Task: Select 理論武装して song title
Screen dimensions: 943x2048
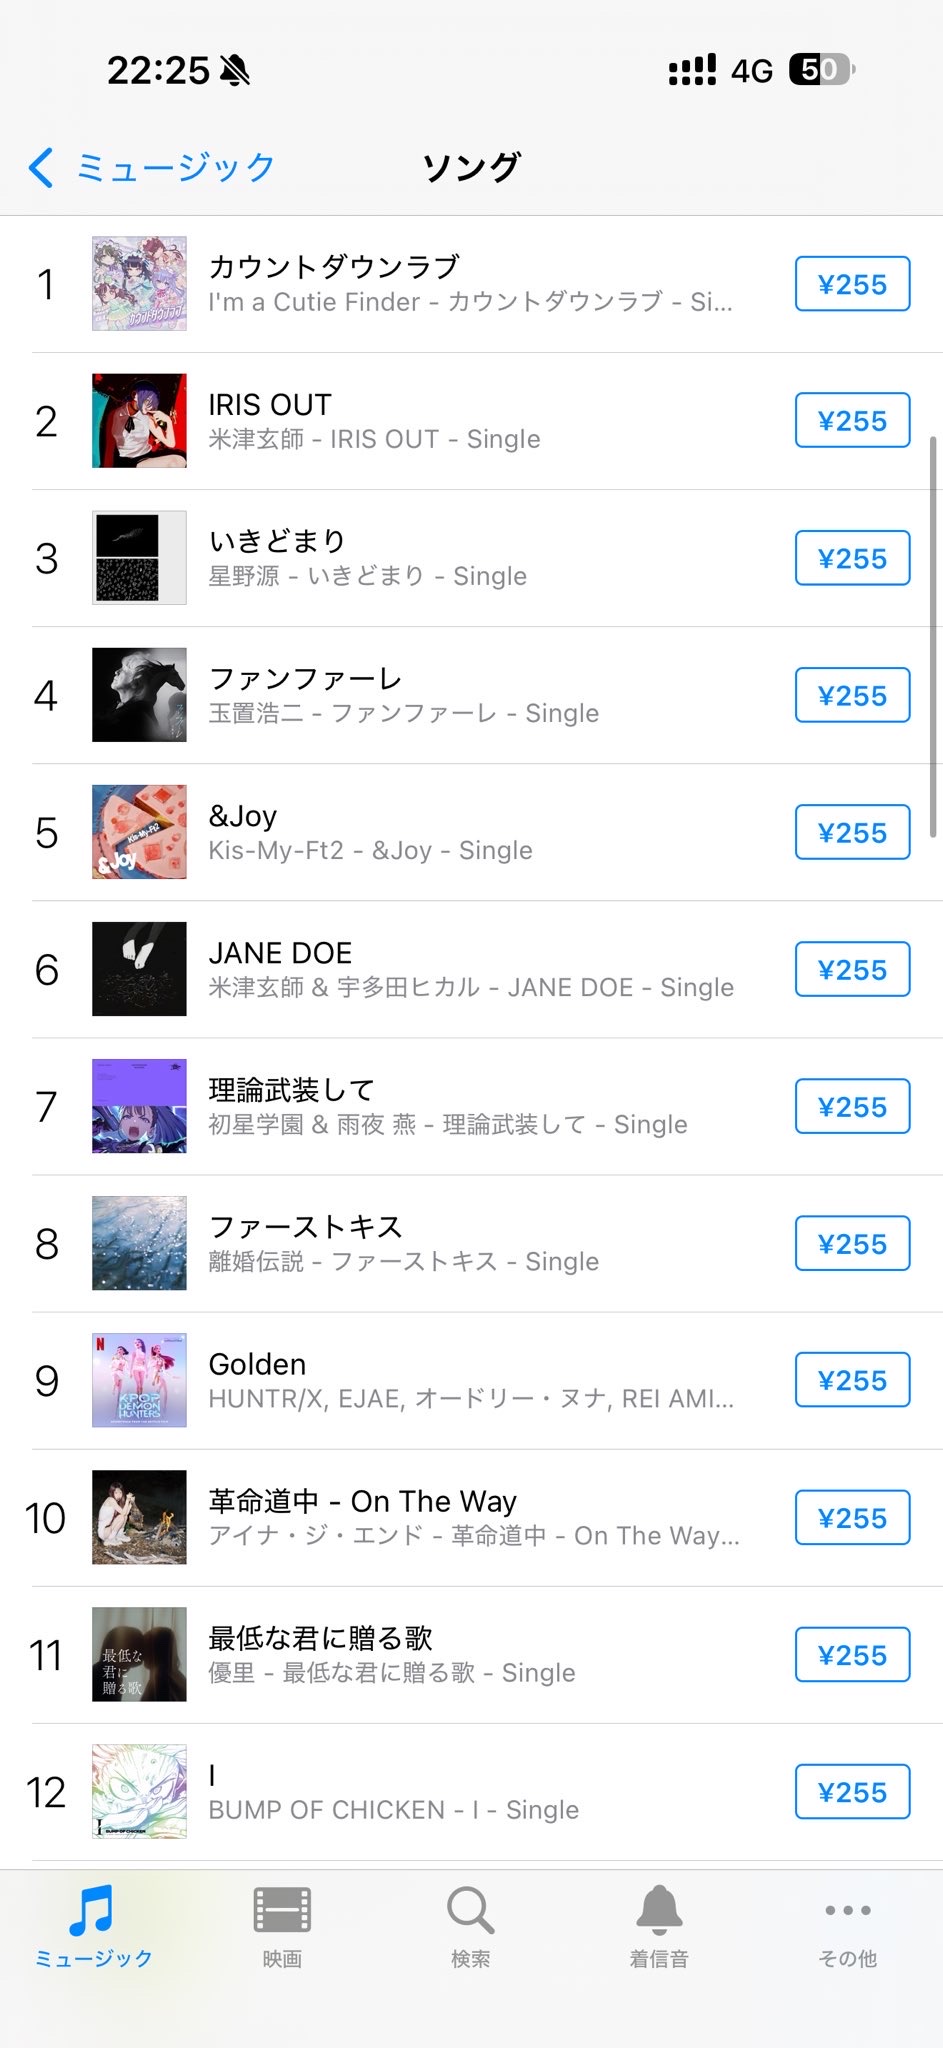Action: click(291, 1089)
